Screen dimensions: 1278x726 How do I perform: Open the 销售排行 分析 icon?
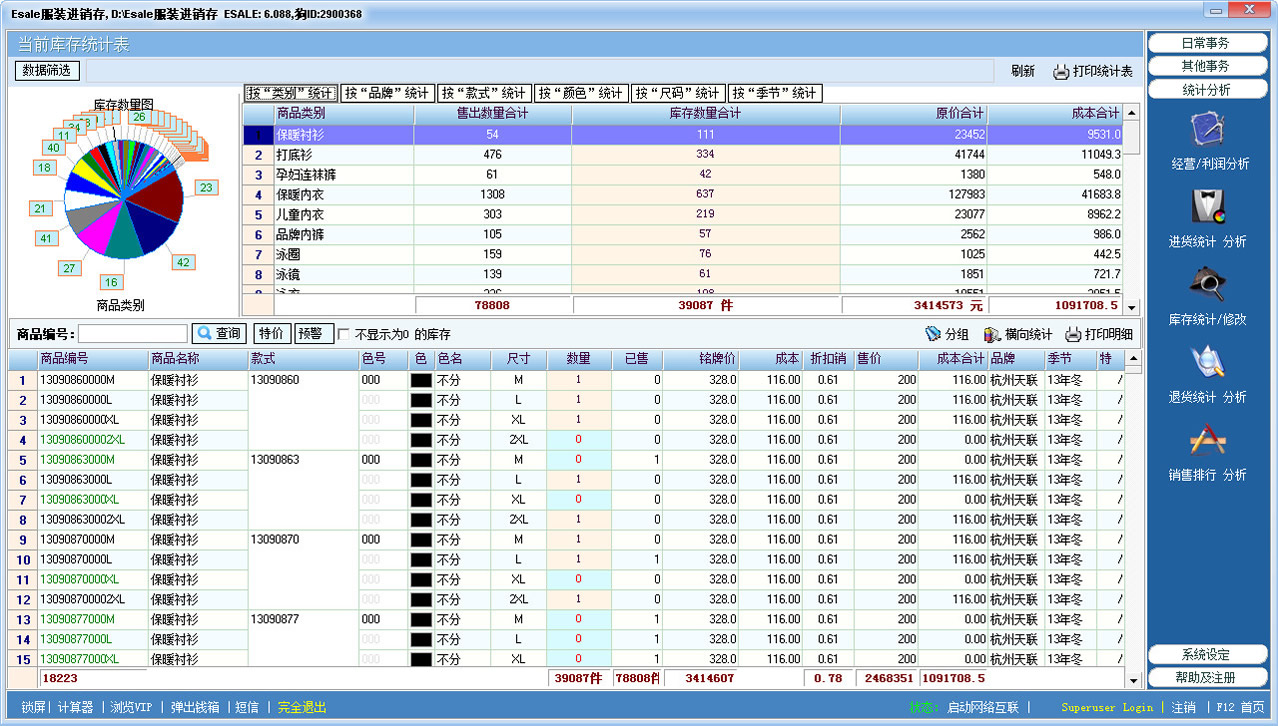1208,442
